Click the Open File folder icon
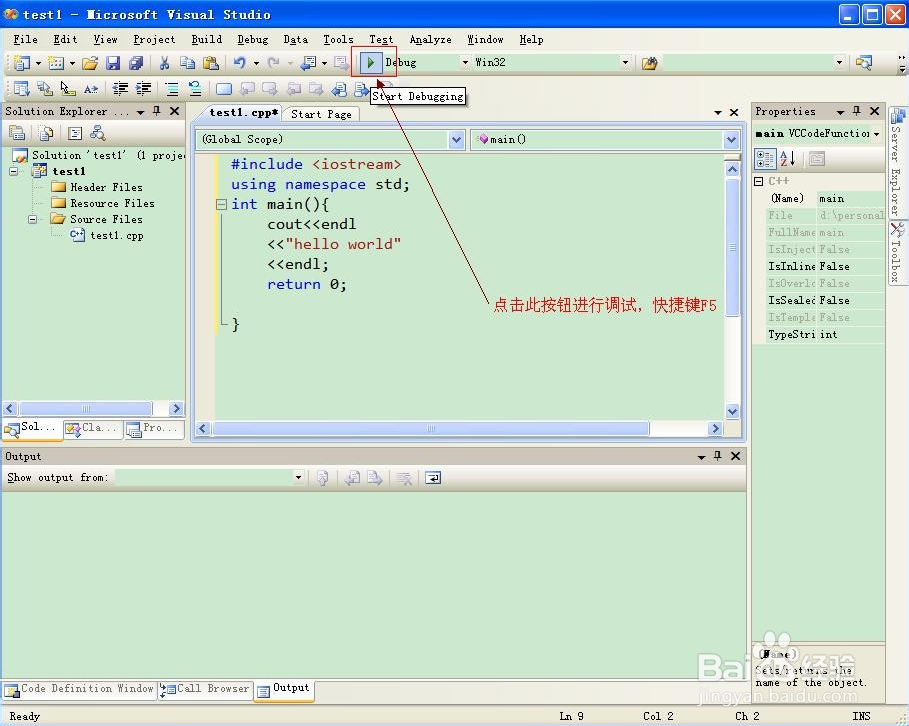 (90, 63)
